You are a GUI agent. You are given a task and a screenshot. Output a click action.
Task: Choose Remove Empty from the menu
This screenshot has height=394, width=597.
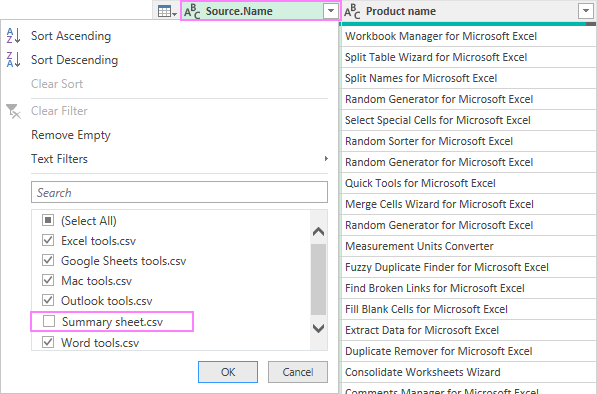pos(70,135)
